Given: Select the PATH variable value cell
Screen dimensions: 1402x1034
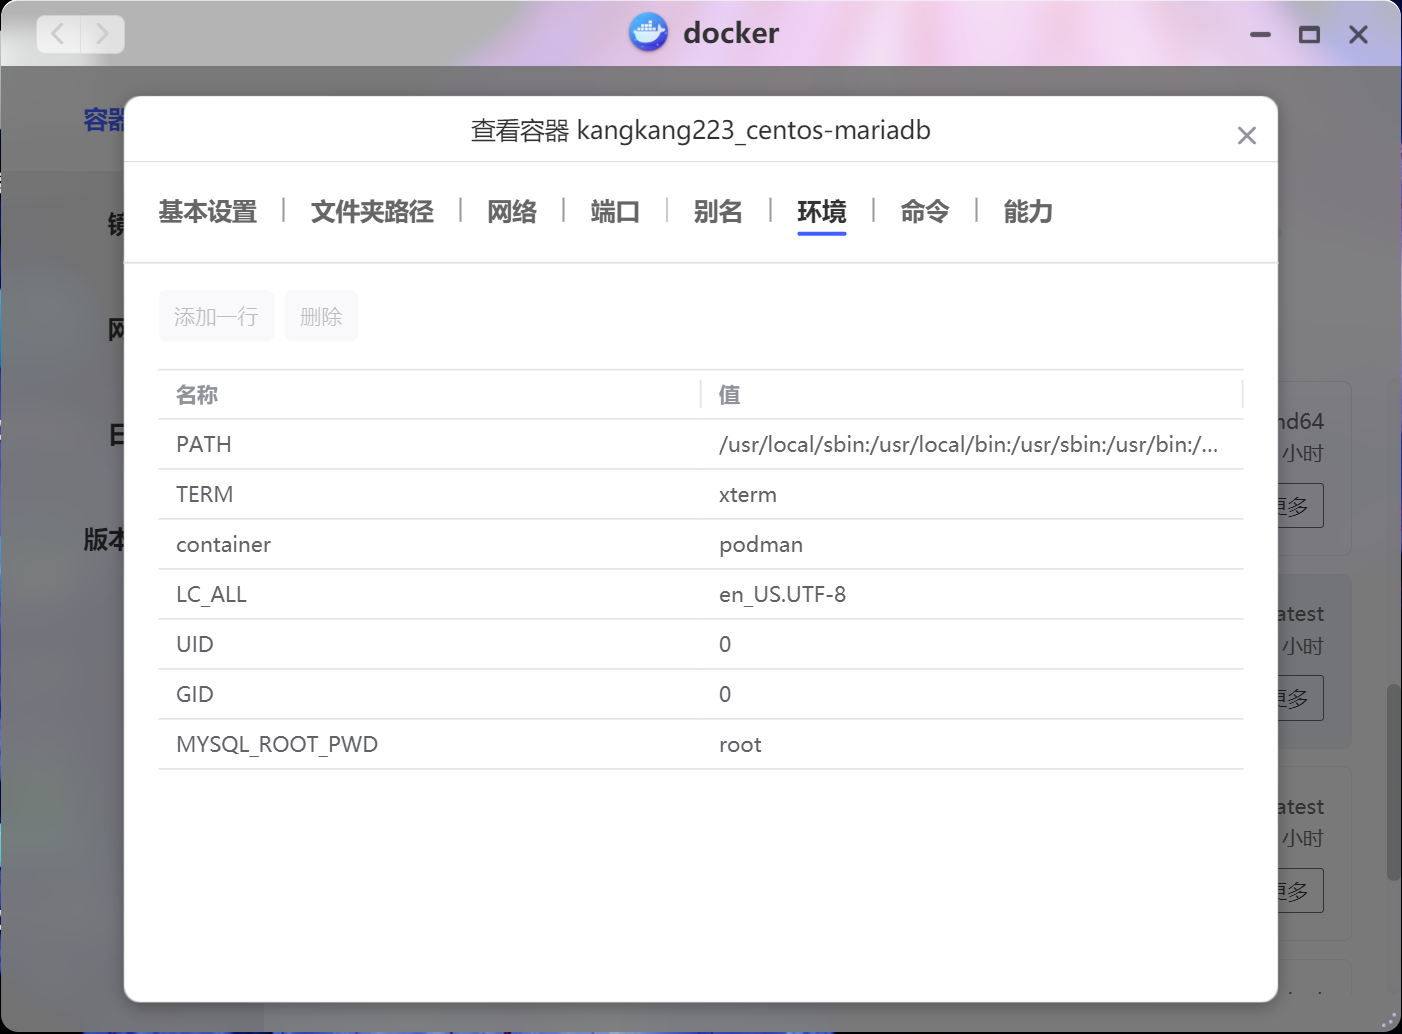Looking at the screenshot, I should (x=968, y=445).
